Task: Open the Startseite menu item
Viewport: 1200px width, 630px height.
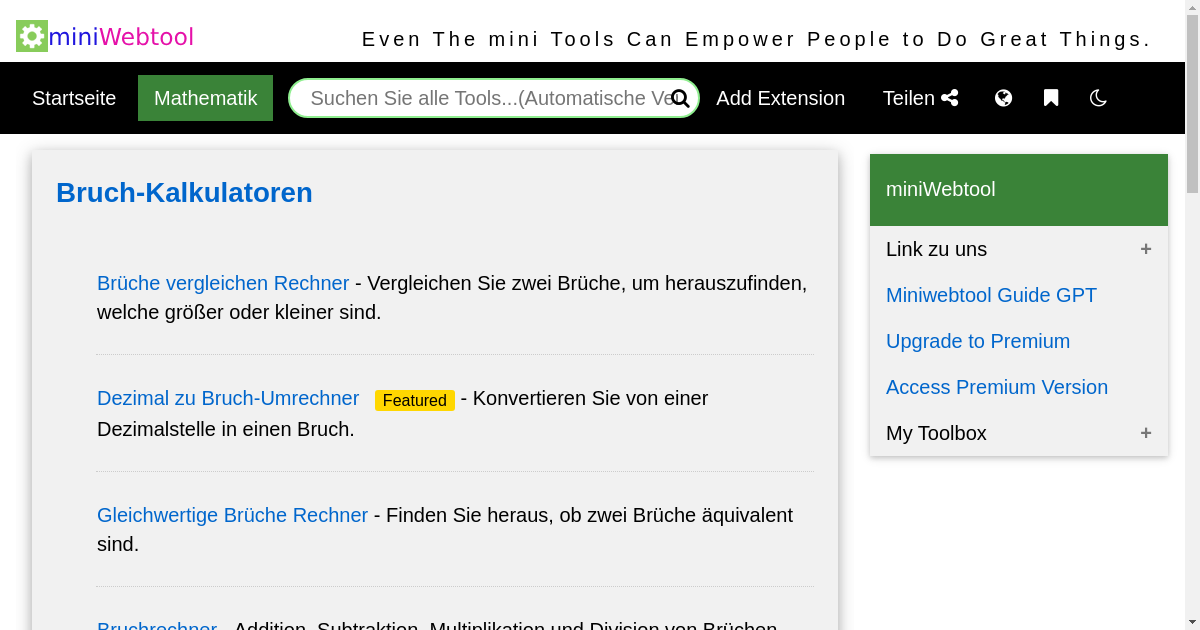Action: click(74, 98)
